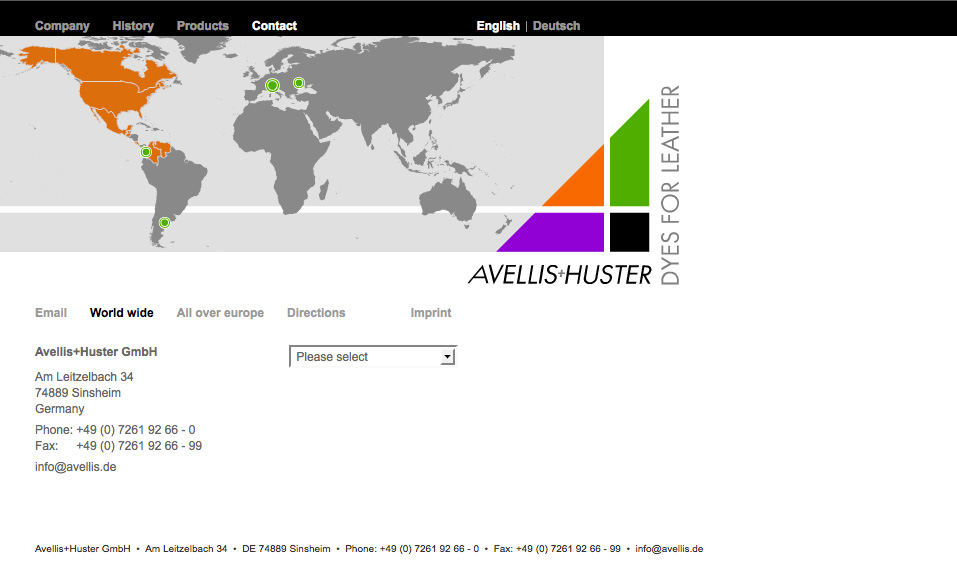Click footer text Avellis+Huster GmbH
This screenshot has height=571, width=957.
pyautogui.click(x=82, y=548)
